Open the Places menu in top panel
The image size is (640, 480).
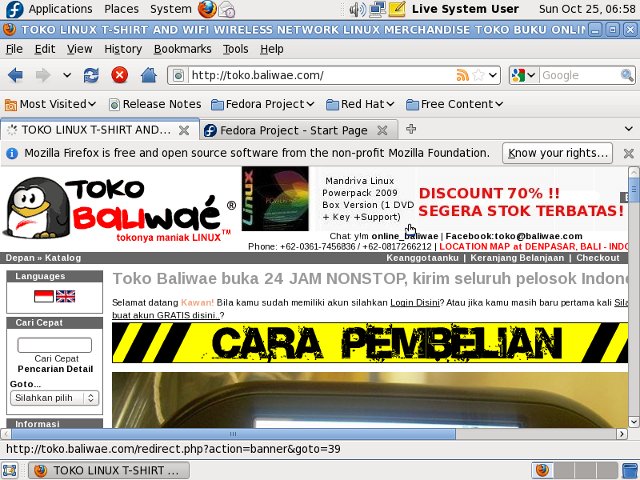(121, 9)
